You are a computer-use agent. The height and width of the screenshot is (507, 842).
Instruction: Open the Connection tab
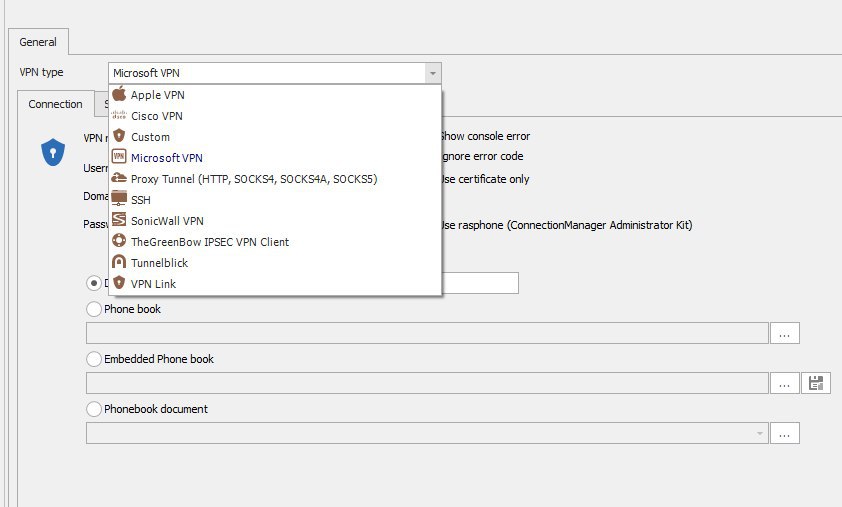(x=55, y=104)
